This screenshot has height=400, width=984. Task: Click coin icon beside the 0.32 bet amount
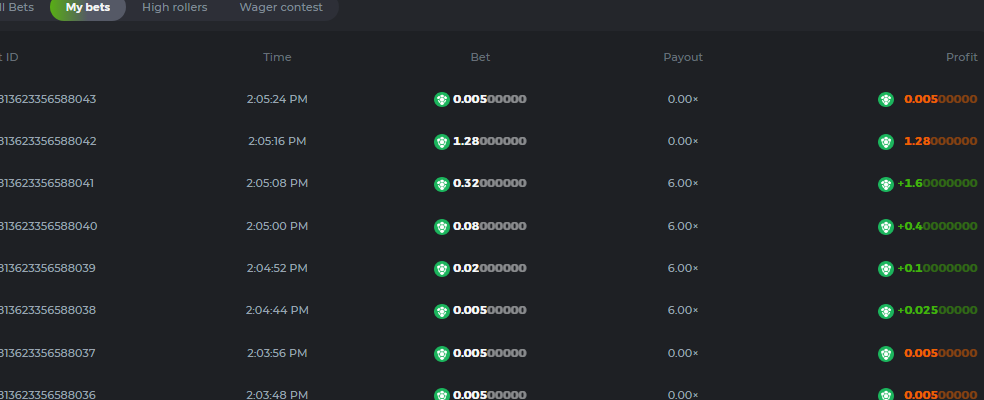point(441,184)
